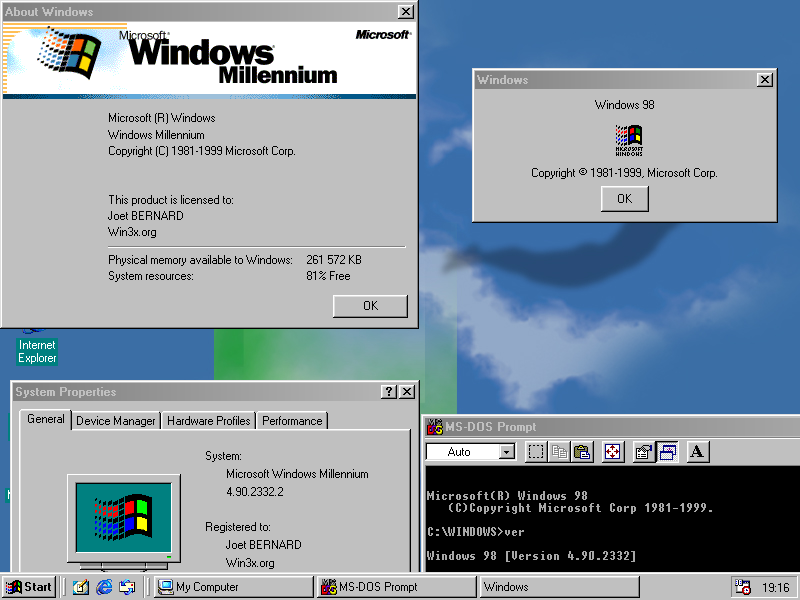Image resolution: width=800 pixels, height=600 pixels.
Task: Switch MS-DOS Prompt to full screen
Action: [613, 452]
